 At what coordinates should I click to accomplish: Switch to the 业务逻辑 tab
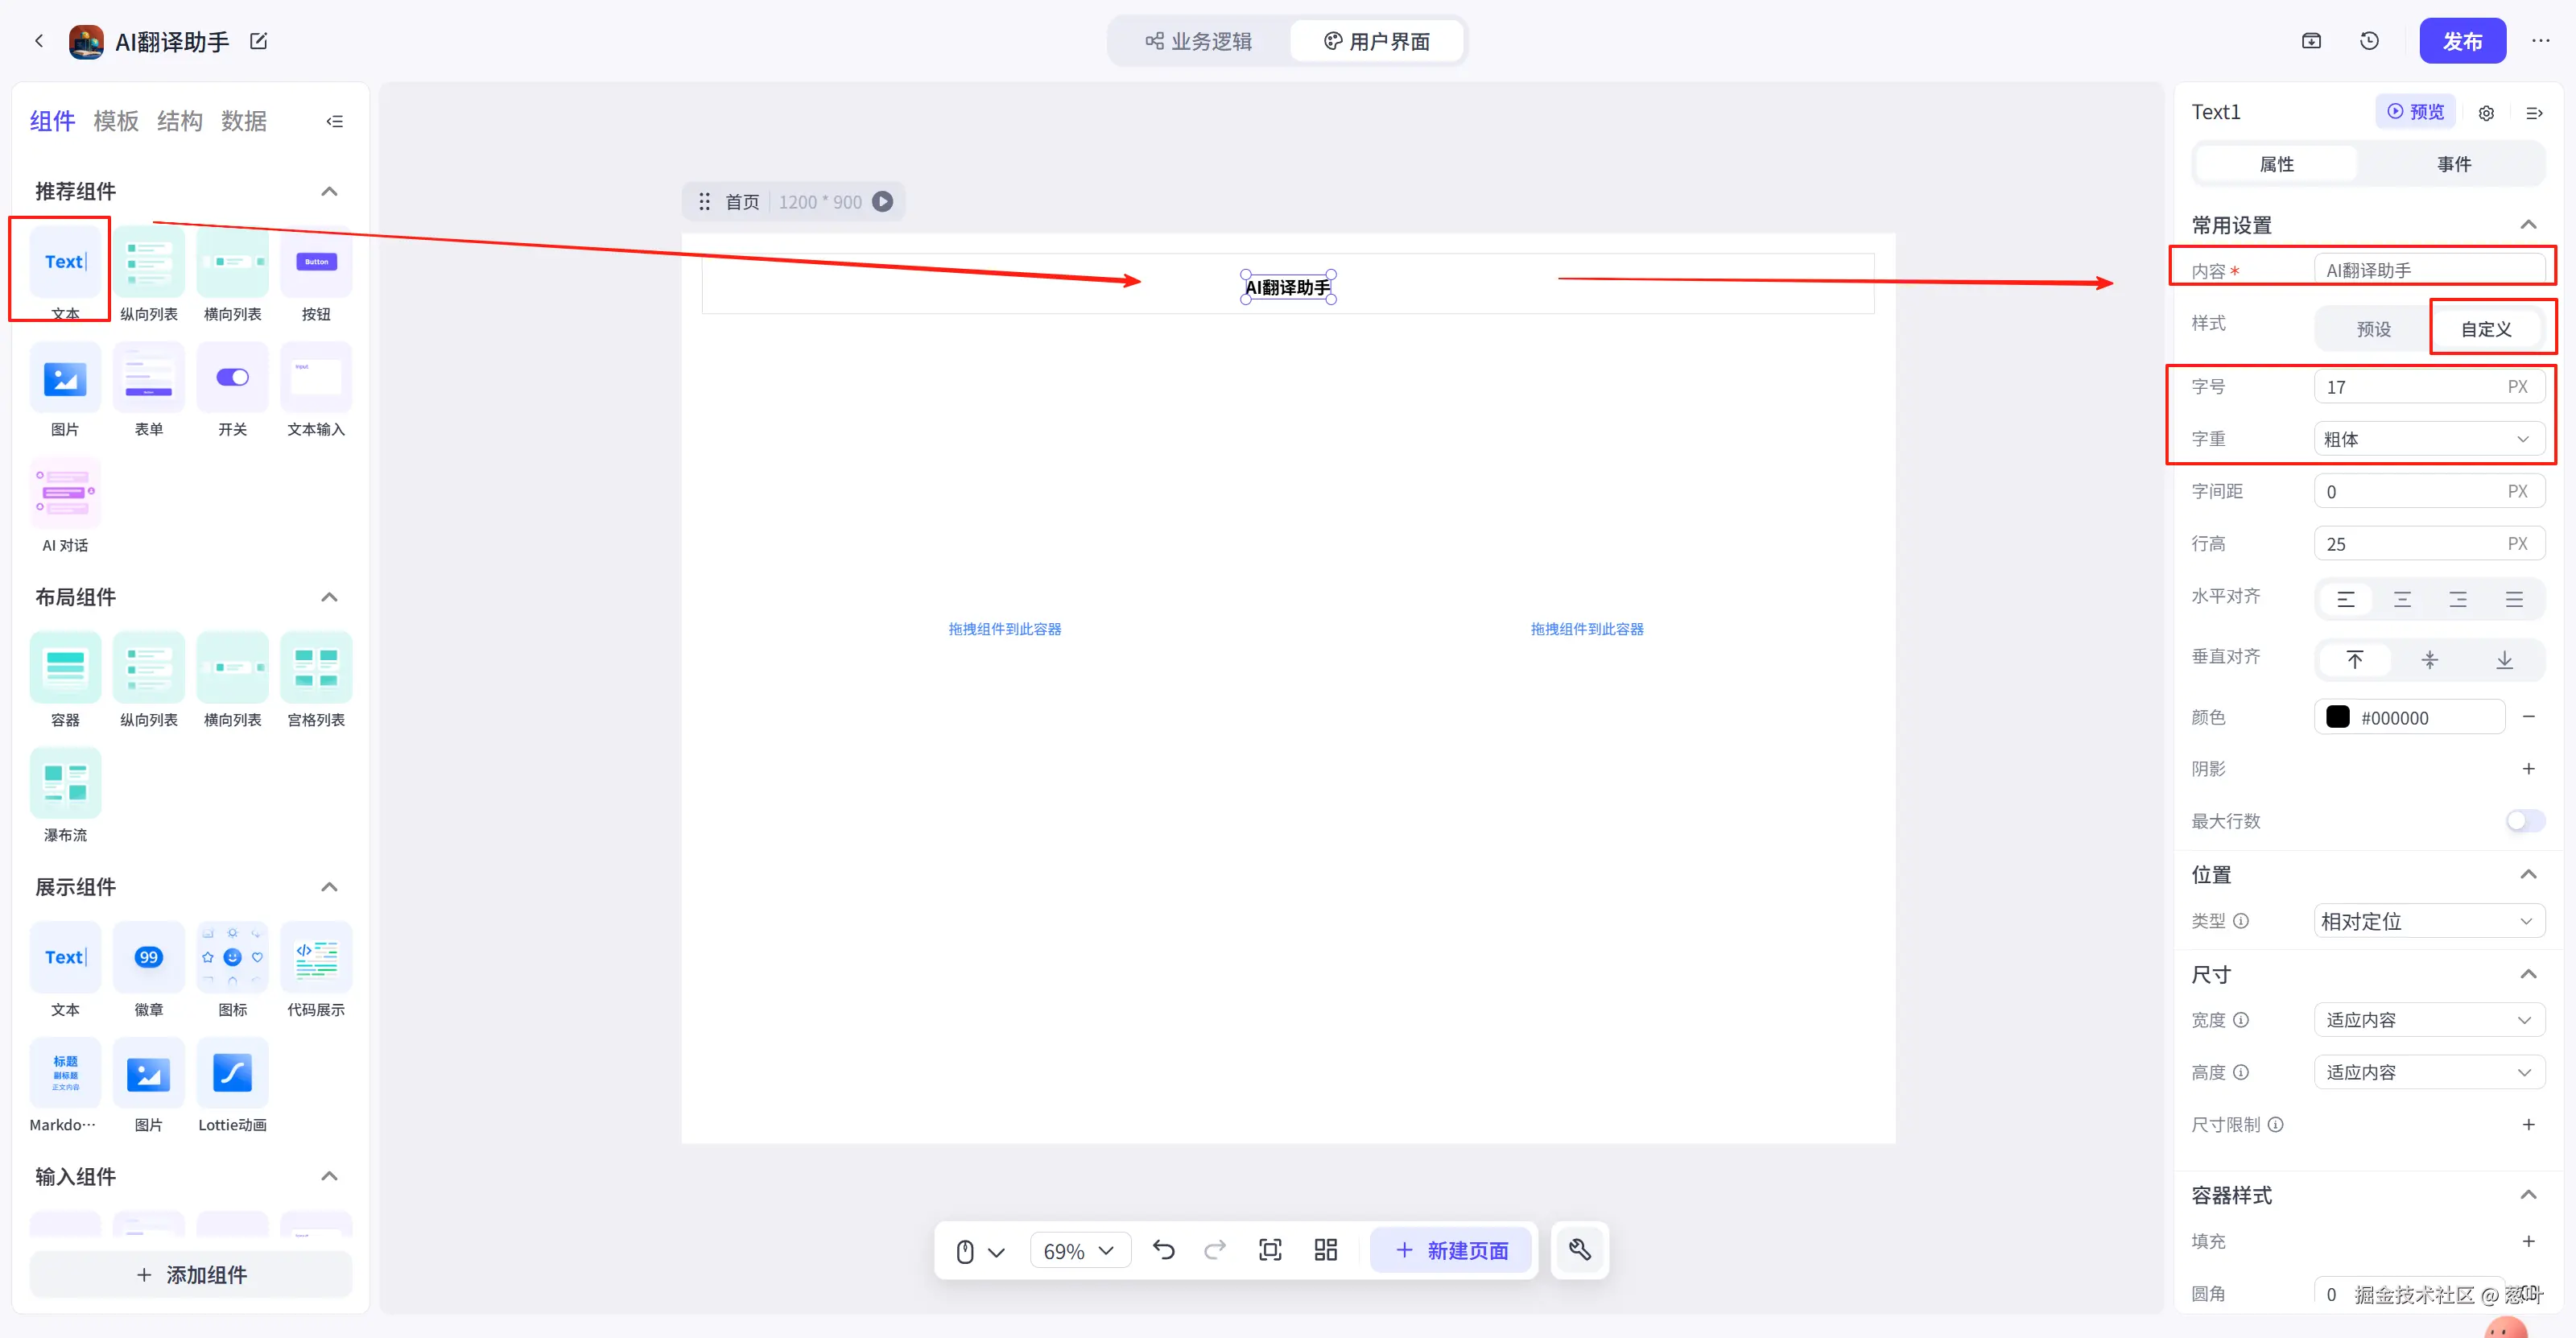(1199, 41)
